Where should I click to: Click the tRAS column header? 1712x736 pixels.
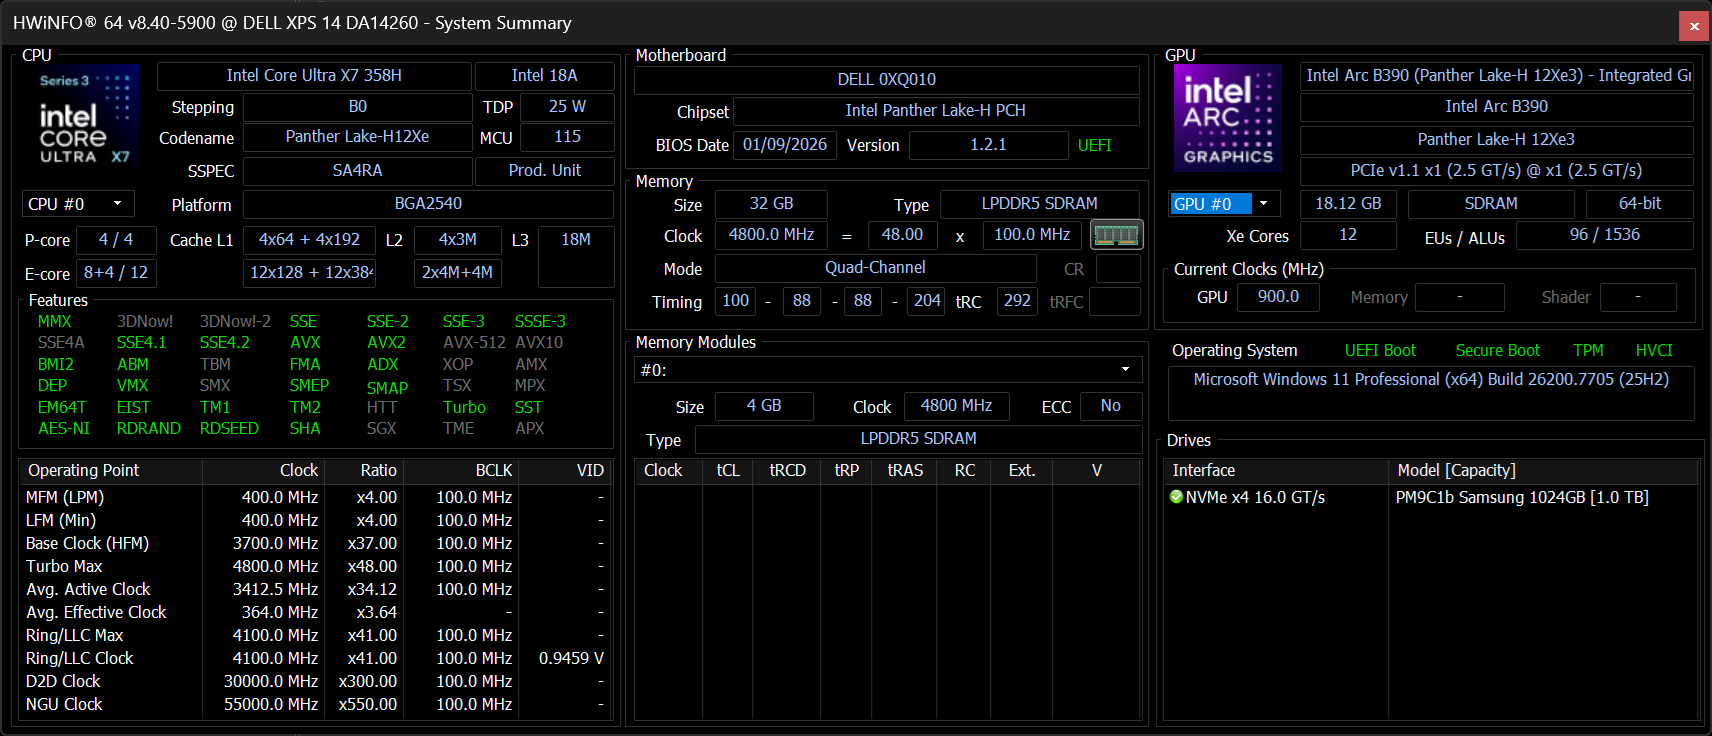click(x=905, y=470)
